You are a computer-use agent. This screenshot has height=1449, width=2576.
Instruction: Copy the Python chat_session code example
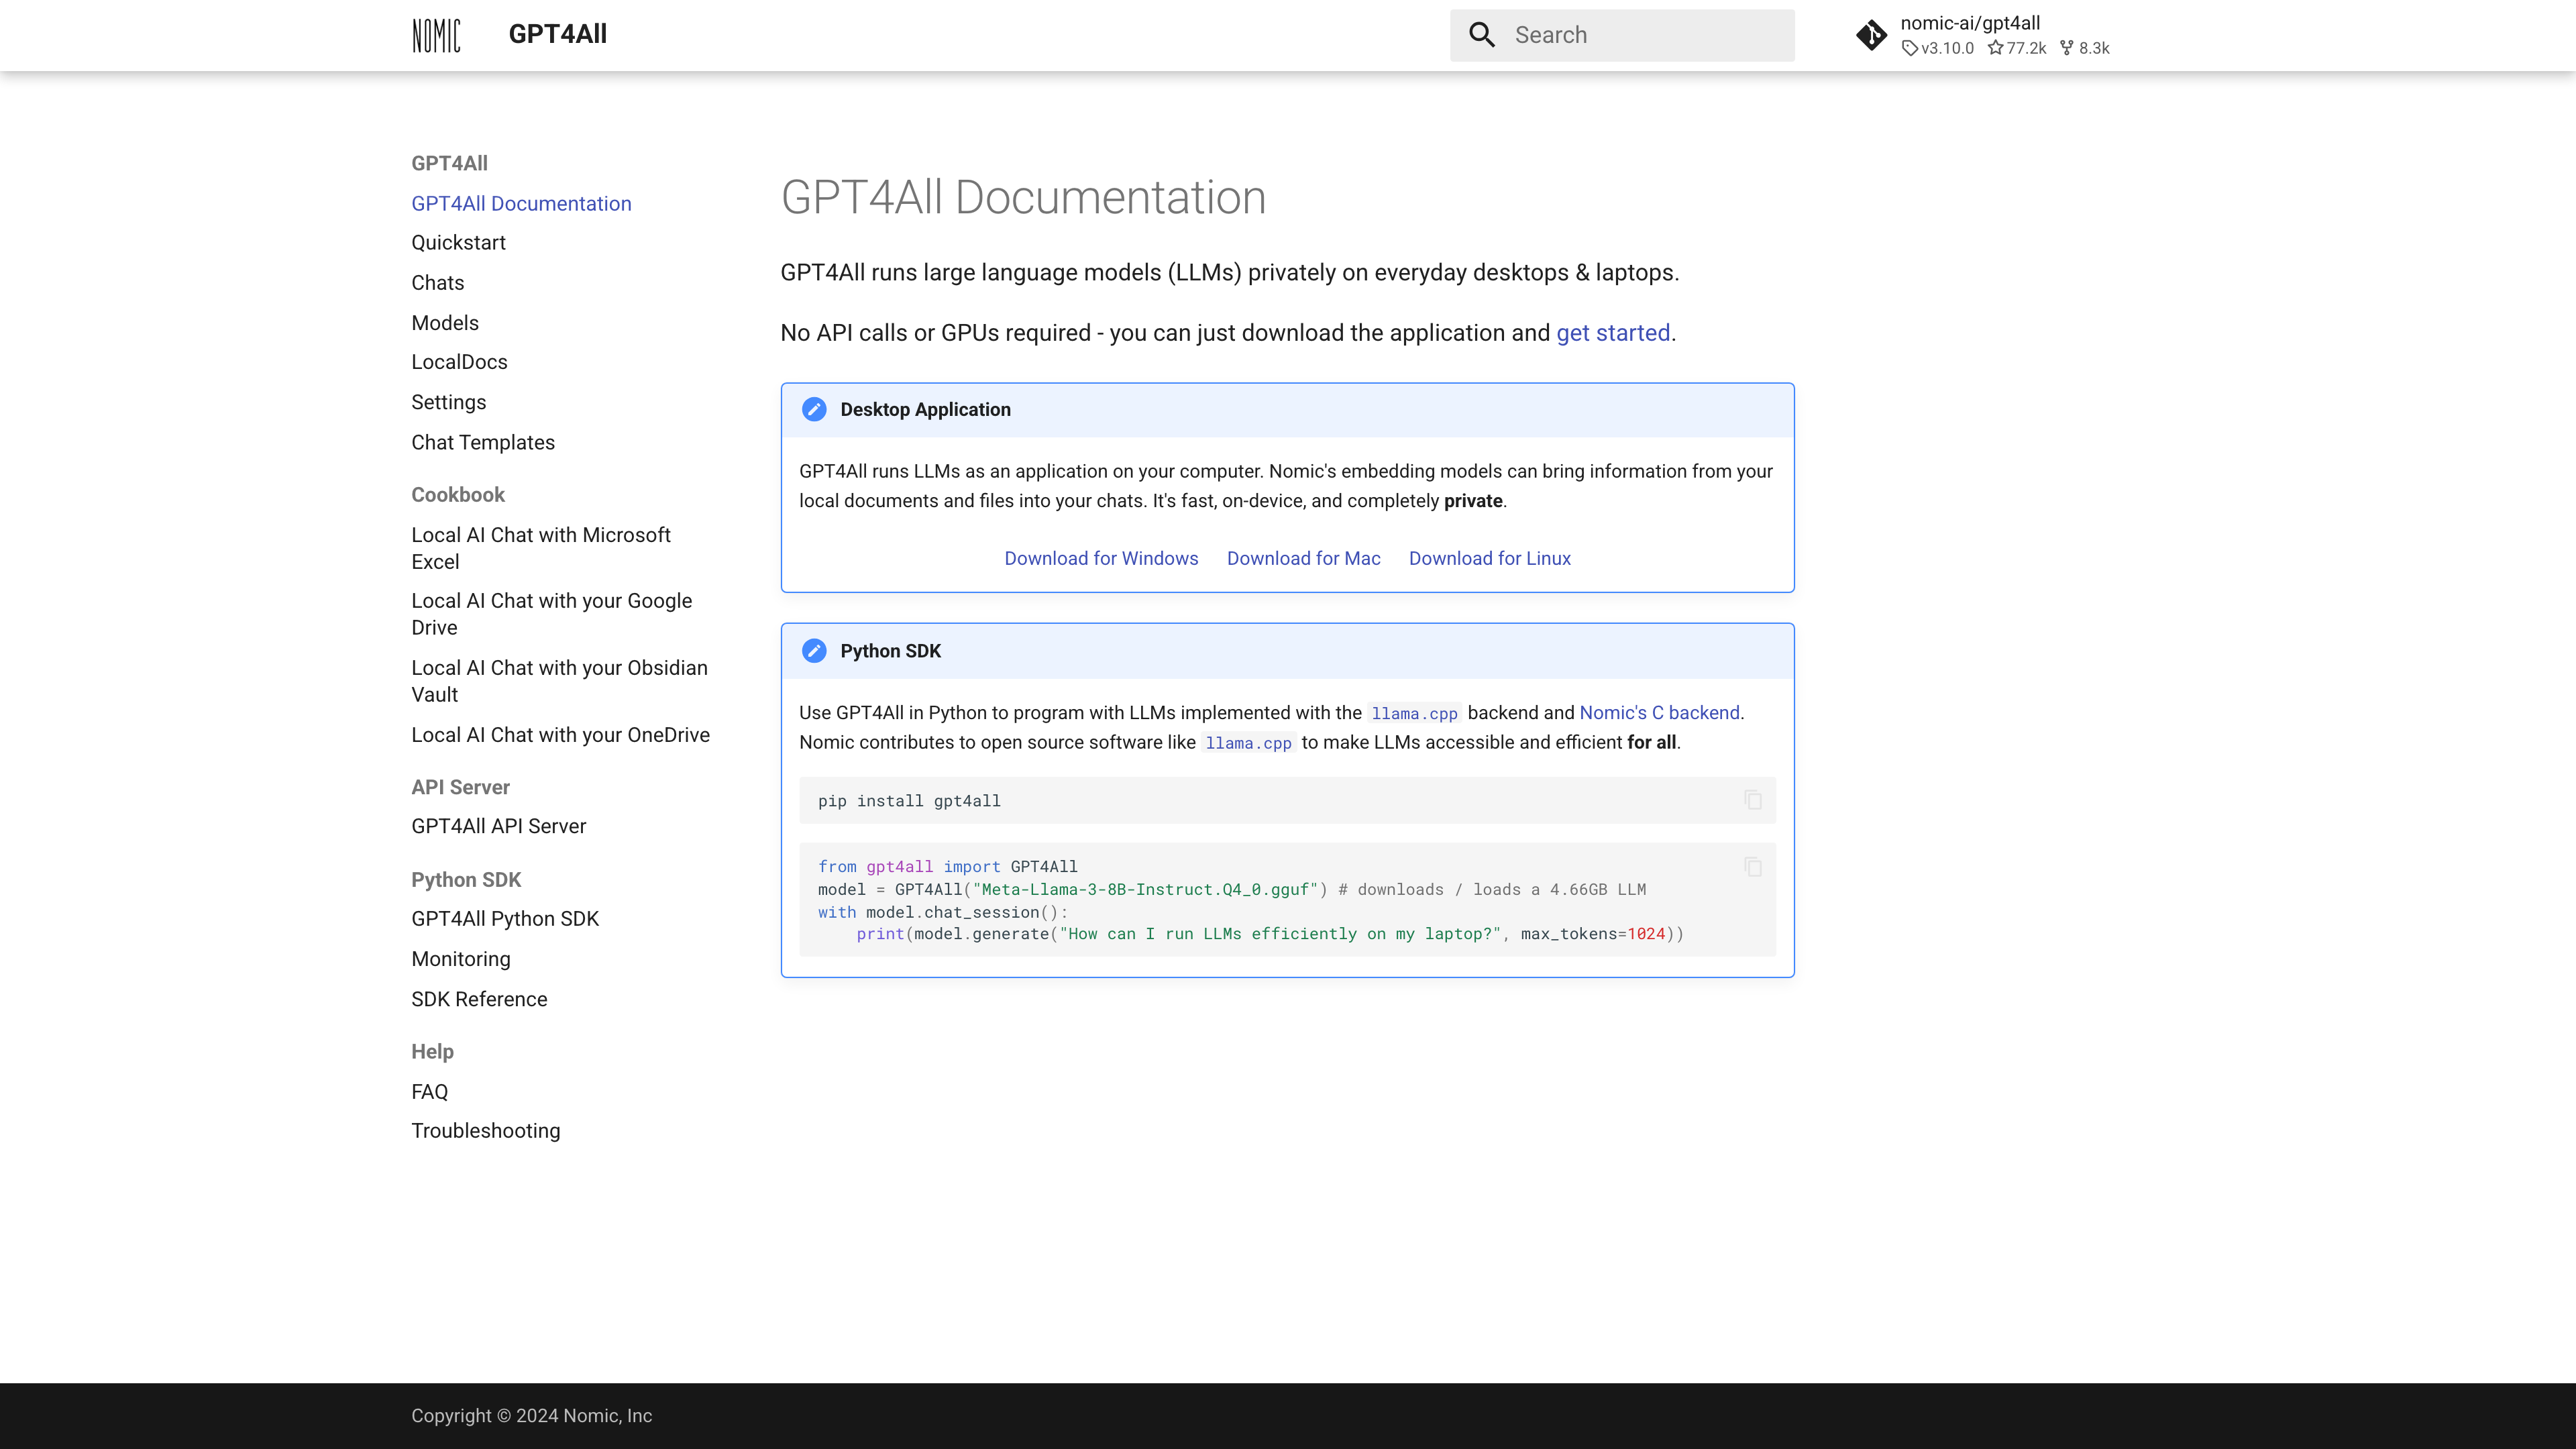pos(1754,866)
